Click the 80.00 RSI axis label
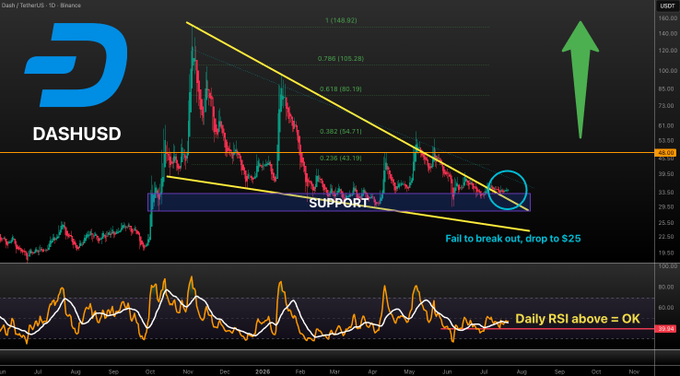The width and height of the screenshot is (680, 376). [667, 287]
